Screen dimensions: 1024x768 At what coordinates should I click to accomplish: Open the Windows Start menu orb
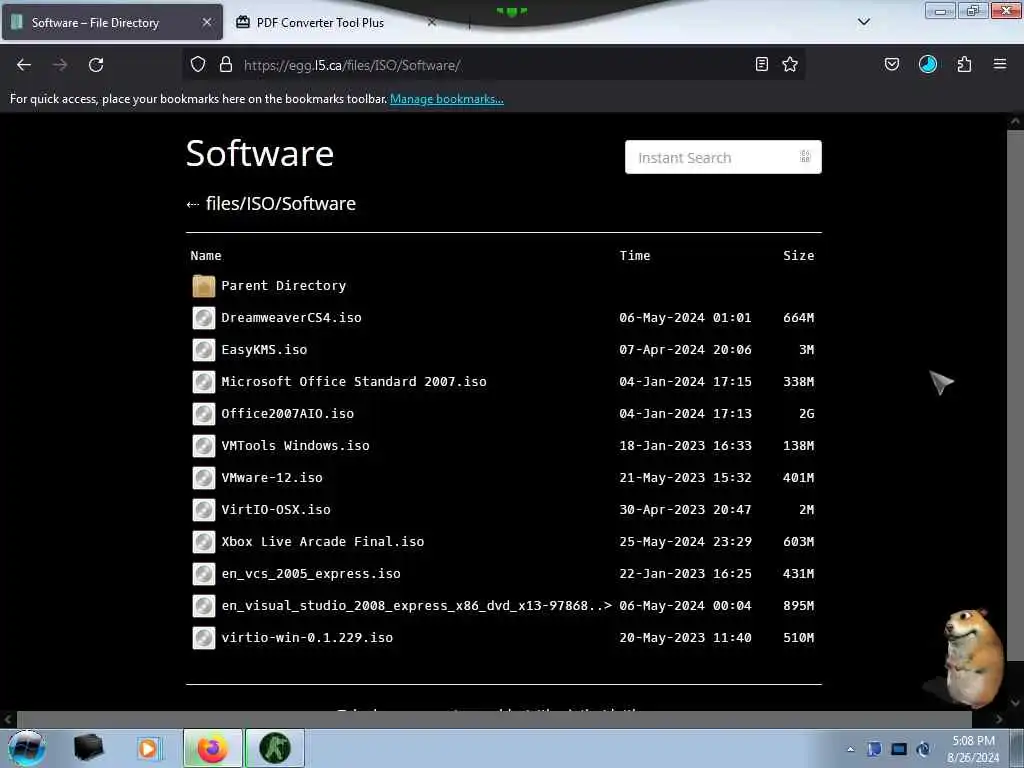click(27, 748)
